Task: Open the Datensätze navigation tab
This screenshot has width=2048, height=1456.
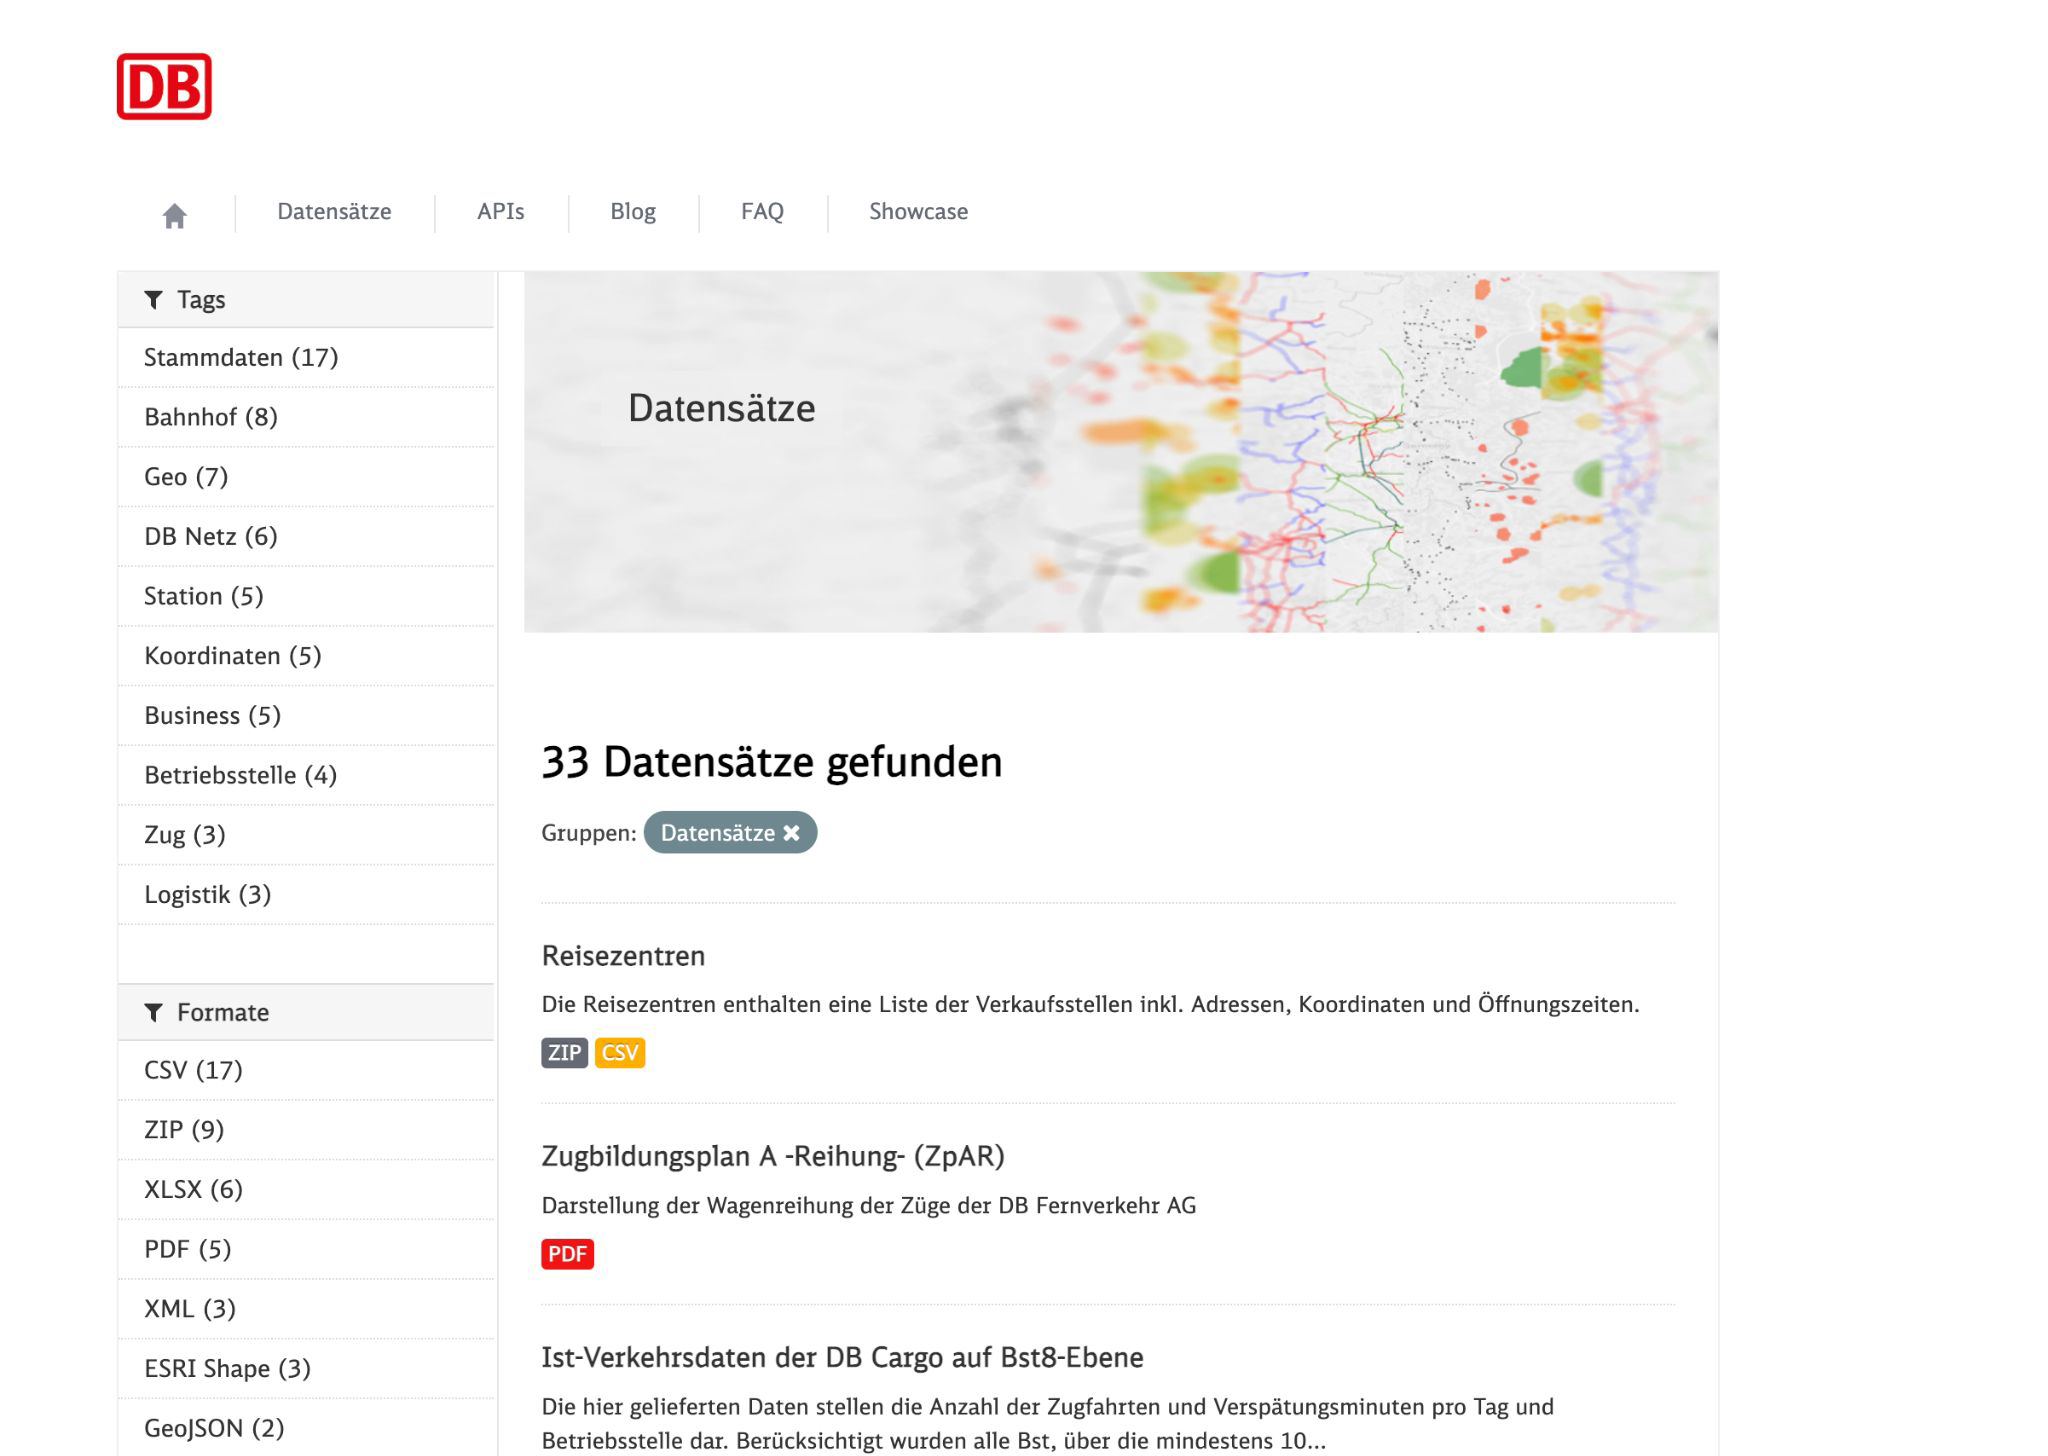Action: tap(334, 212)
